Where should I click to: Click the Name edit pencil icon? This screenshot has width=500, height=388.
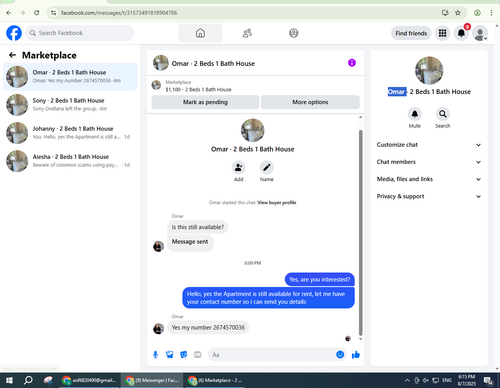[x=267, y=167]
